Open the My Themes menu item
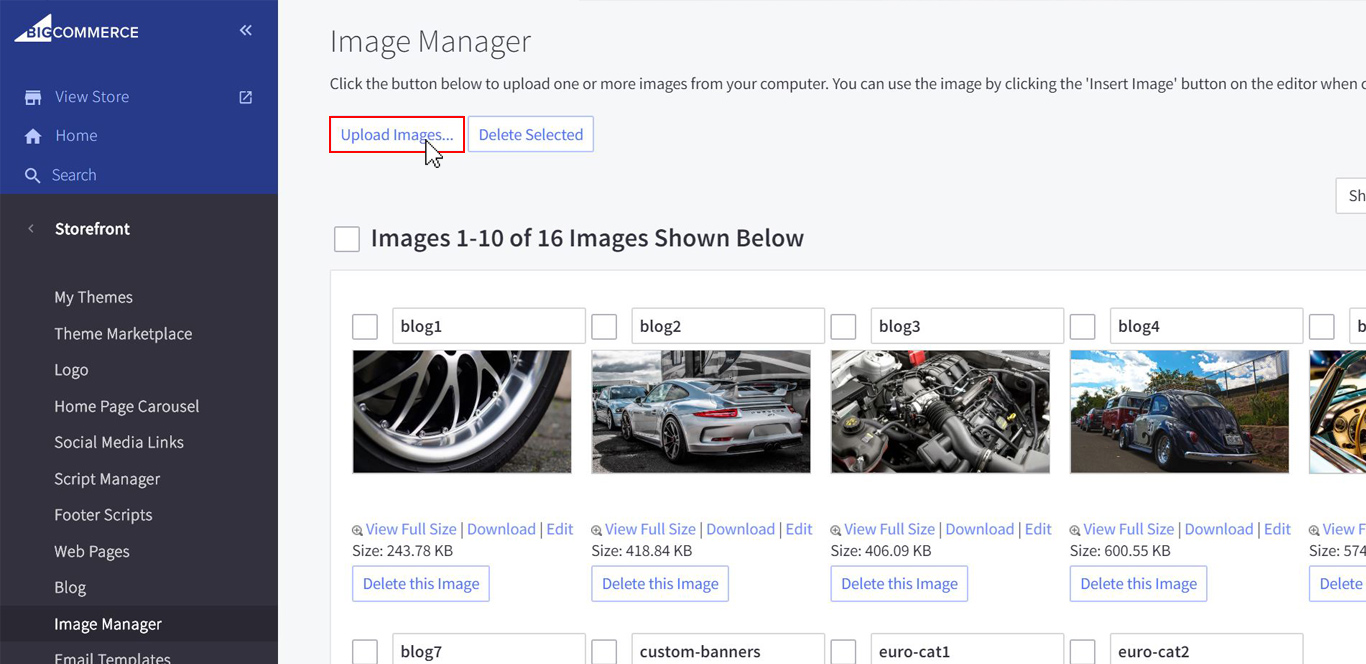Image resolution: width=1366 pixels, height=664 pixels. [93, 297]
